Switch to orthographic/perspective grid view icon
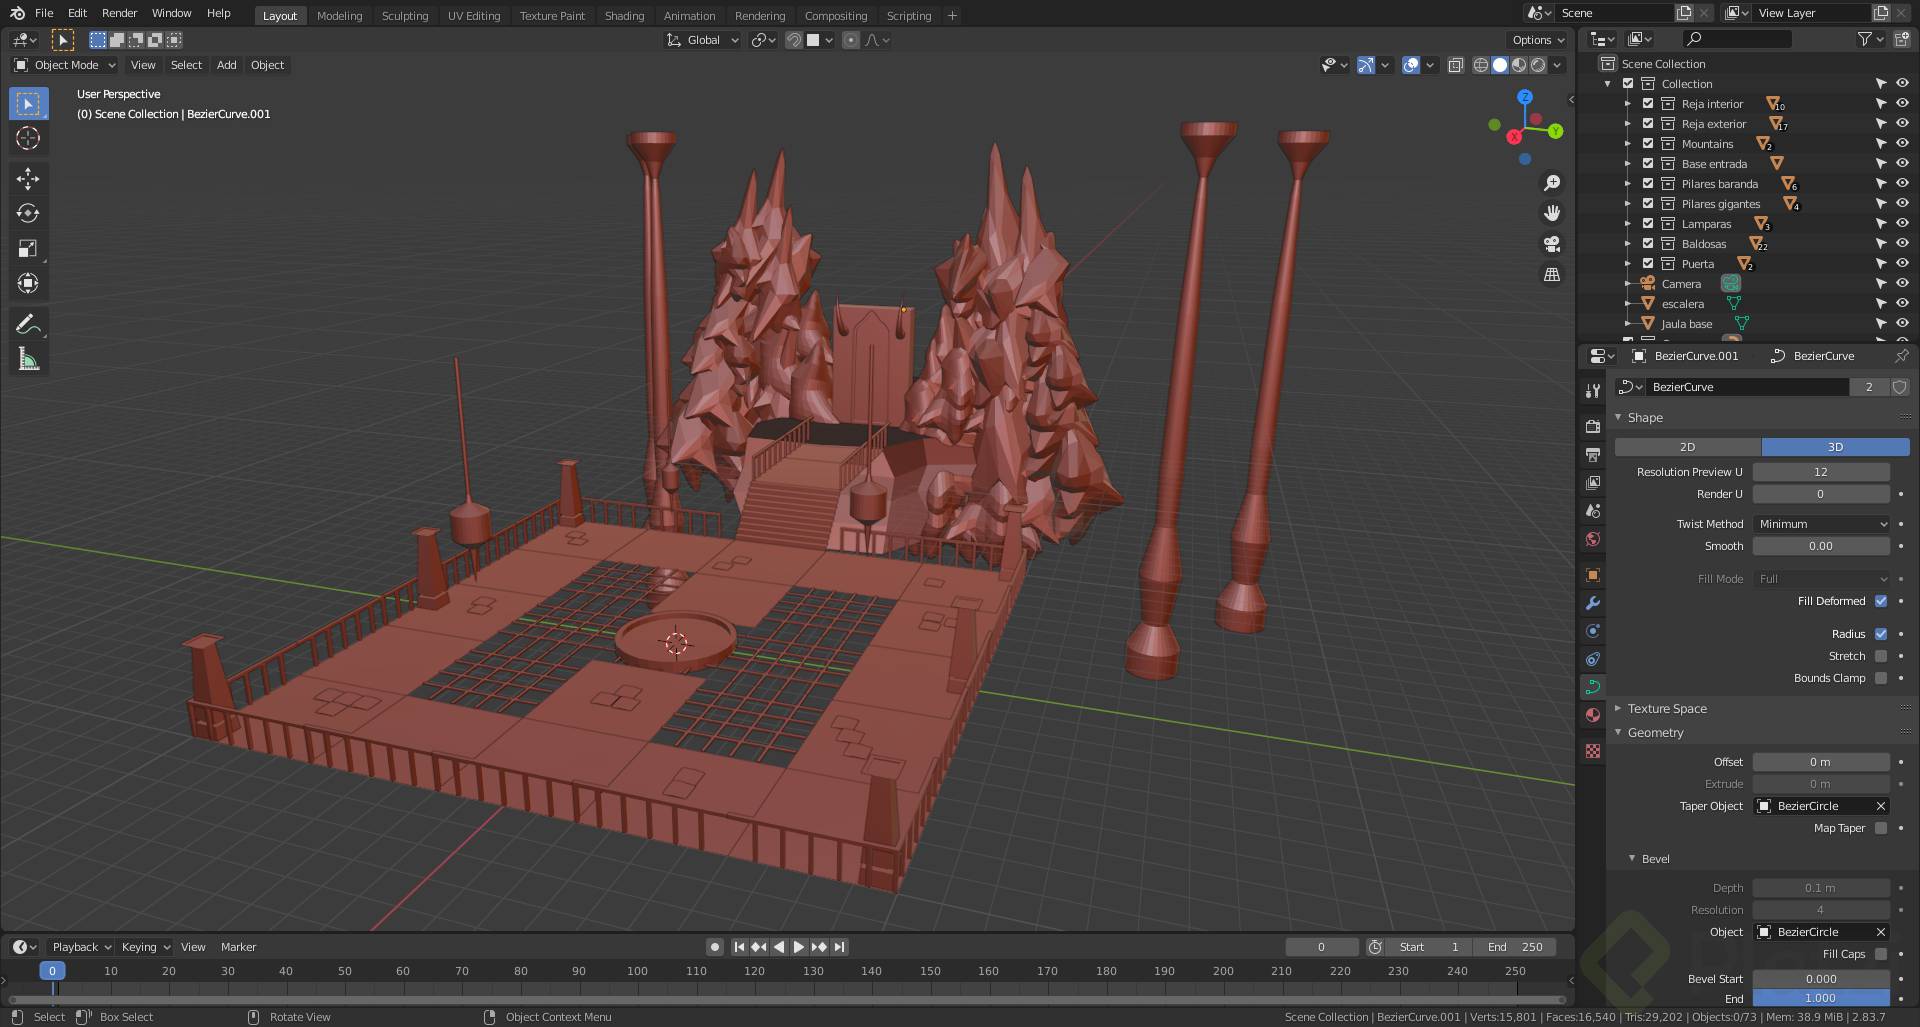Screen dimensions: 1920x1027 point(1552,274)
